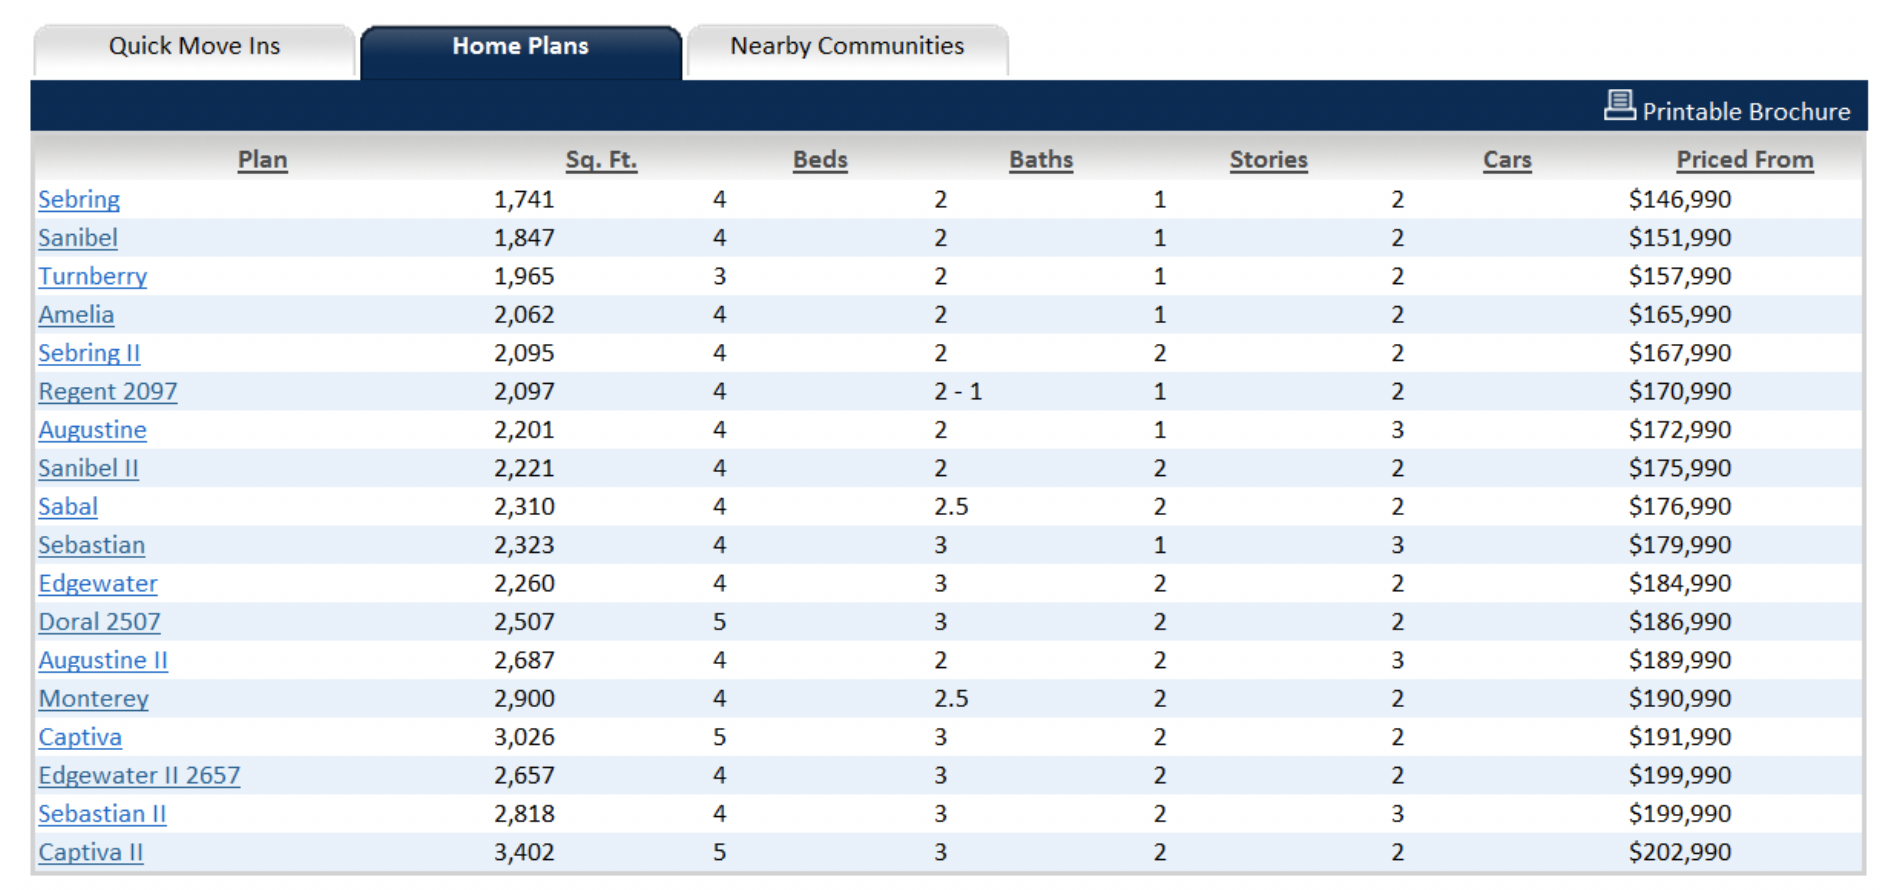
Task: Sort by the Baths column header
Action: click(x=1041, y=160)
